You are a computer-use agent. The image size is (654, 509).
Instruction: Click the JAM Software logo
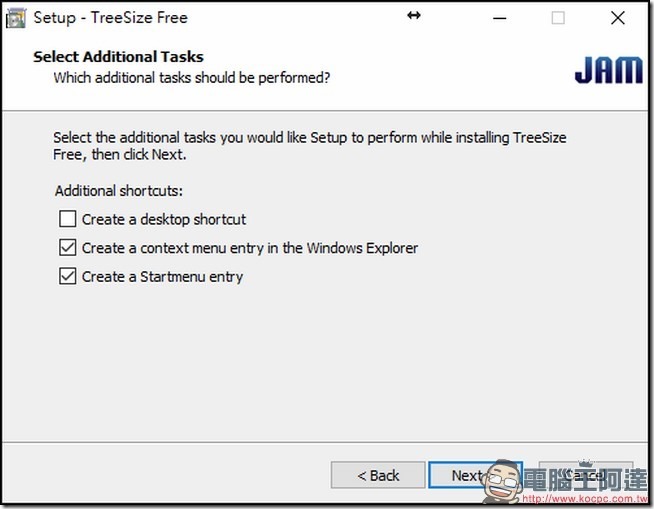608,70
